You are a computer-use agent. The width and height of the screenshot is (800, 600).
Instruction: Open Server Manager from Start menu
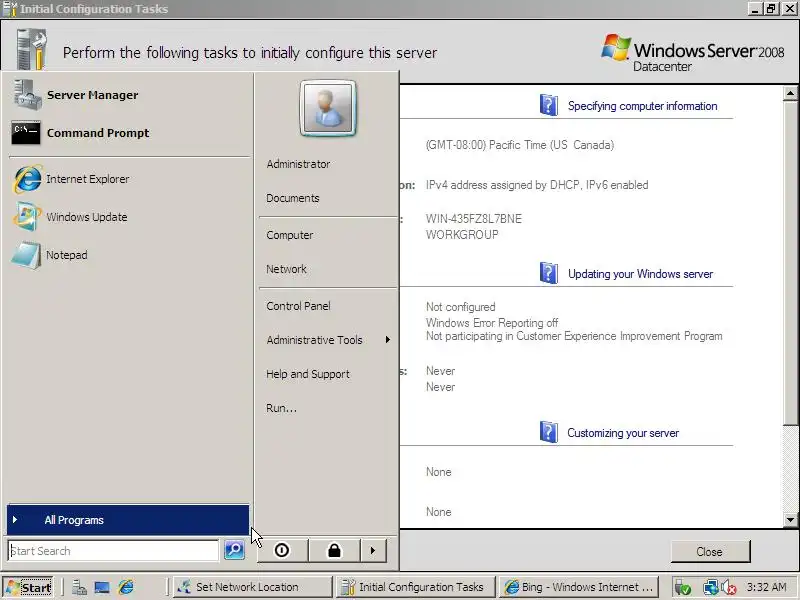[129, 95]
